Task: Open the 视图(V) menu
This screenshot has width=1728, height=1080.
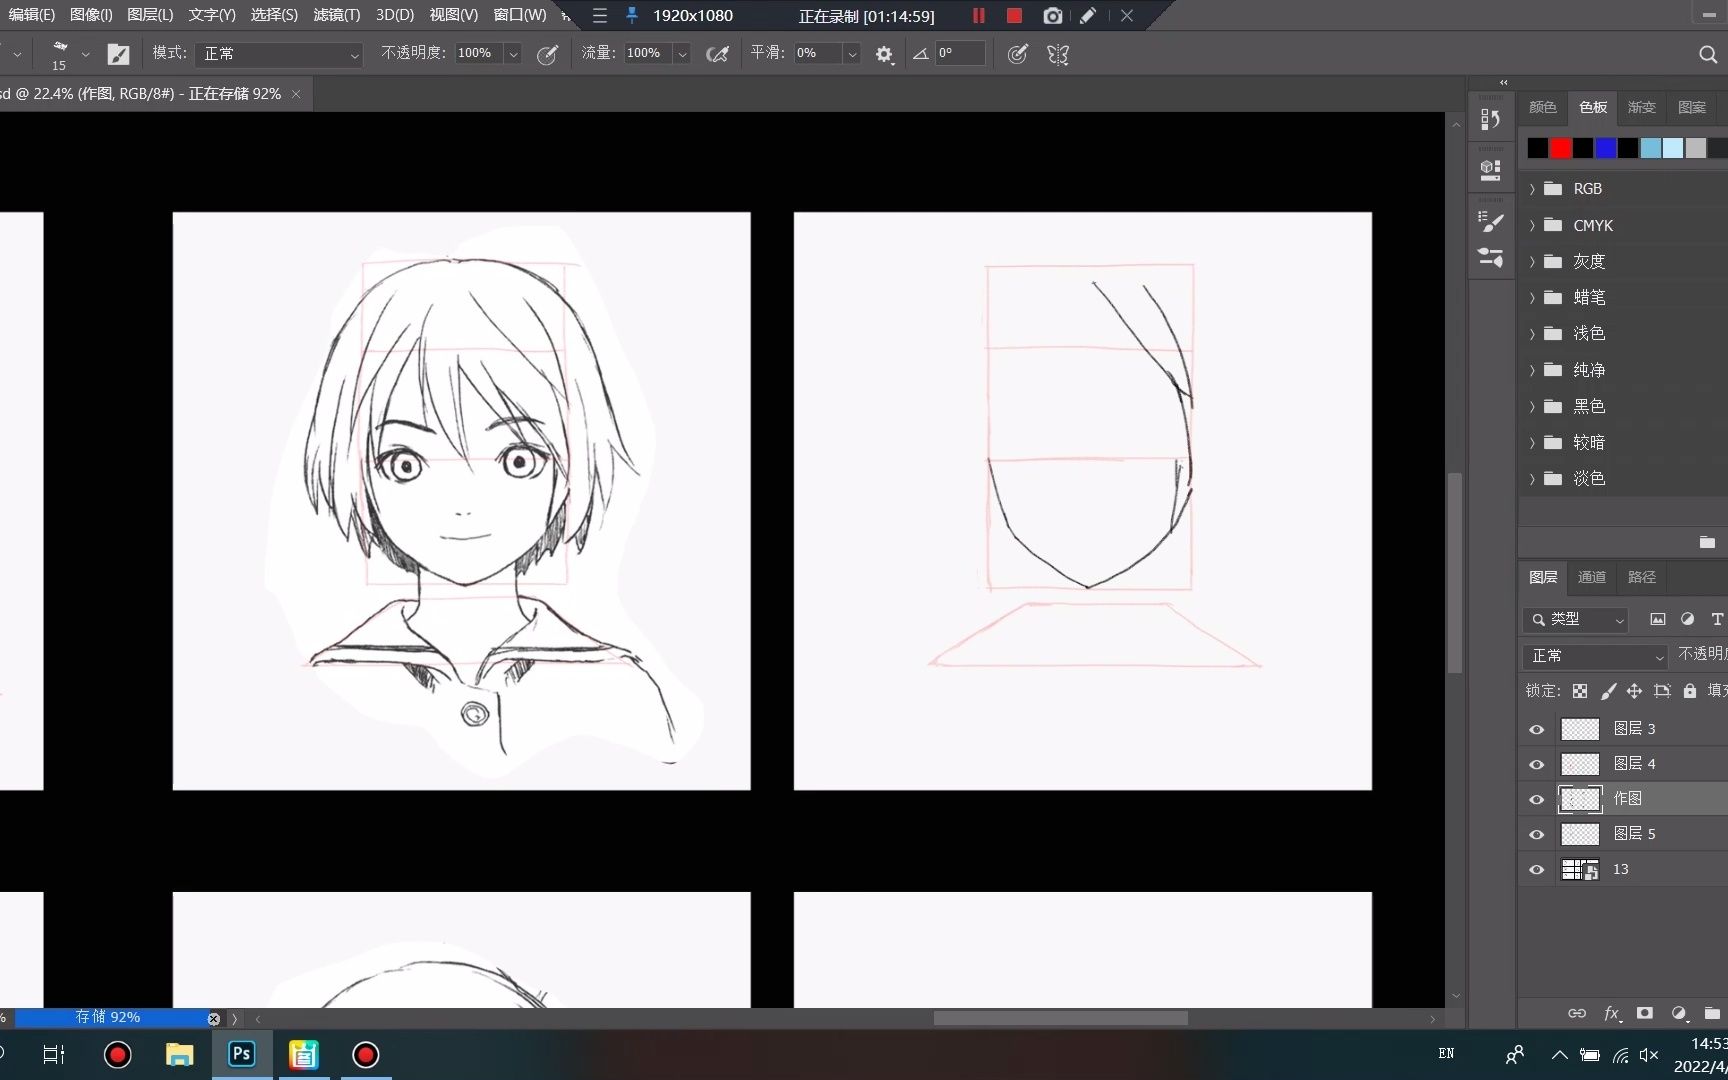Action: [x=453, y=15]
